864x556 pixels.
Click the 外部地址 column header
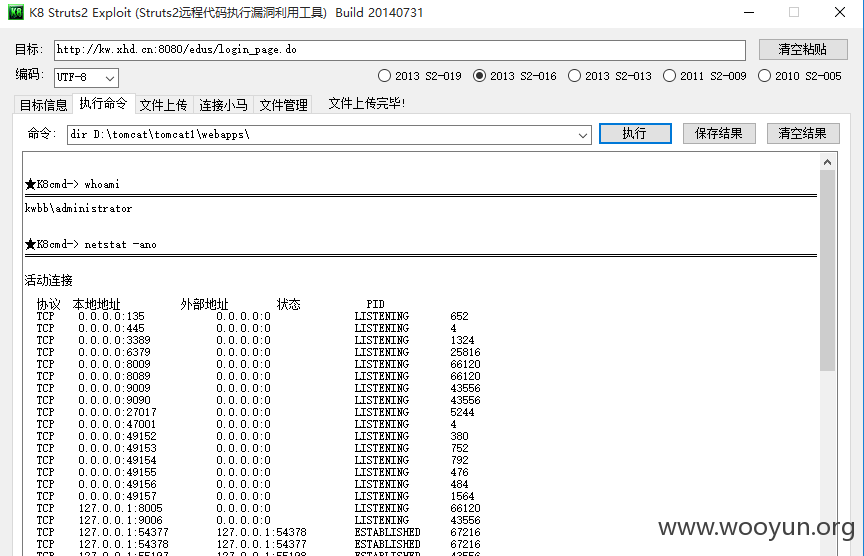pyautogui.click(x=204, y=304)
